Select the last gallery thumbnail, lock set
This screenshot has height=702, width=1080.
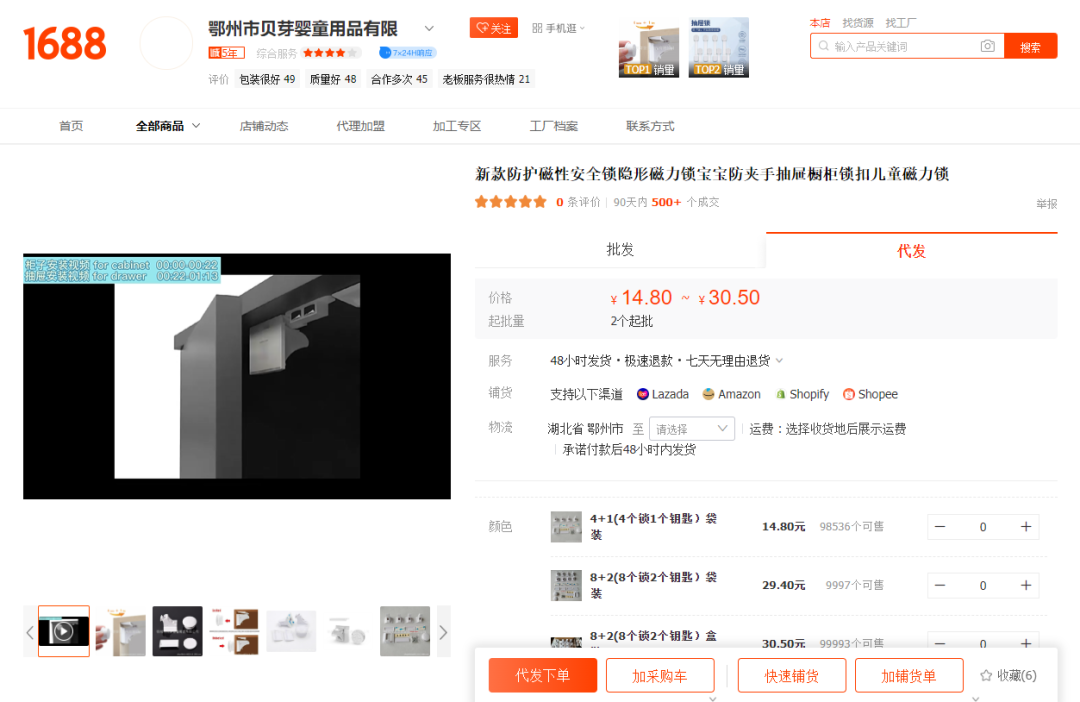click(x=405, y=631)
